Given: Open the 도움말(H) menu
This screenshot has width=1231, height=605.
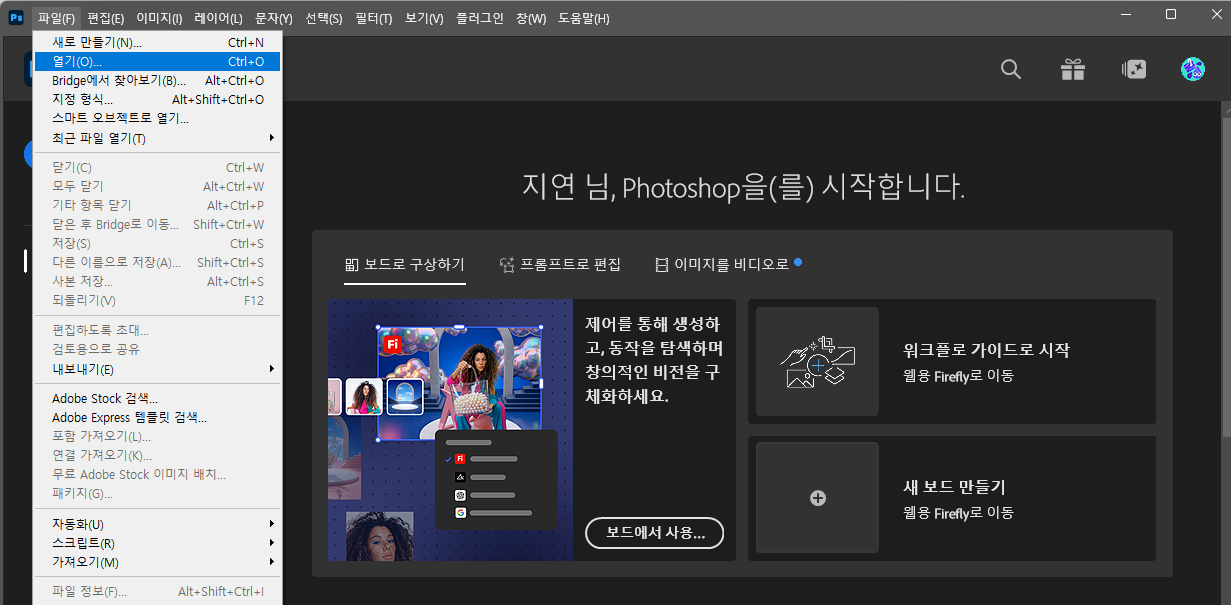Looking at the screenshot, I should (584, 19).
